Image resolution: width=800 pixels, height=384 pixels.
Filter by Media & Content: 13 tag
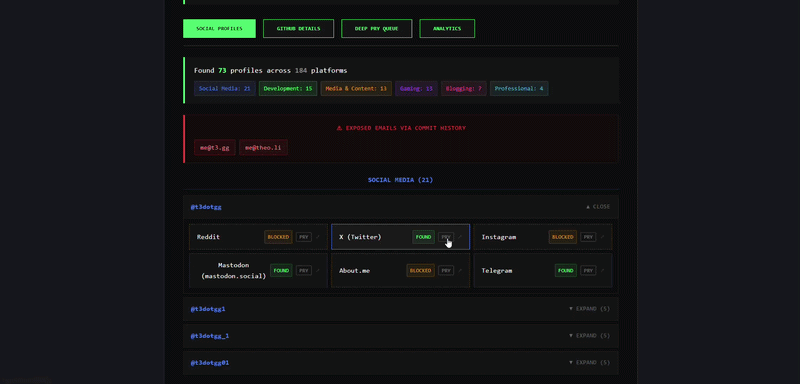tap(356, 89)
